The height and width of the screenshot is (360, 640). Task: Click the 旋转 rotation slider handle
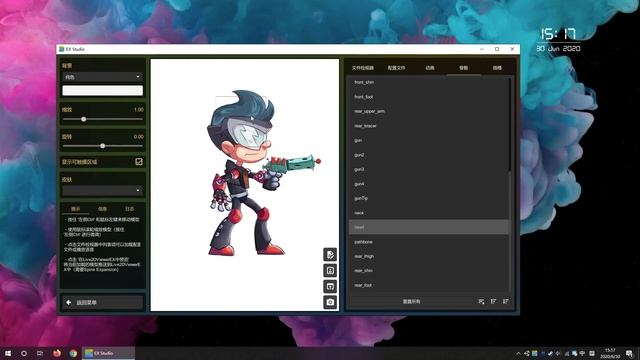102,146
